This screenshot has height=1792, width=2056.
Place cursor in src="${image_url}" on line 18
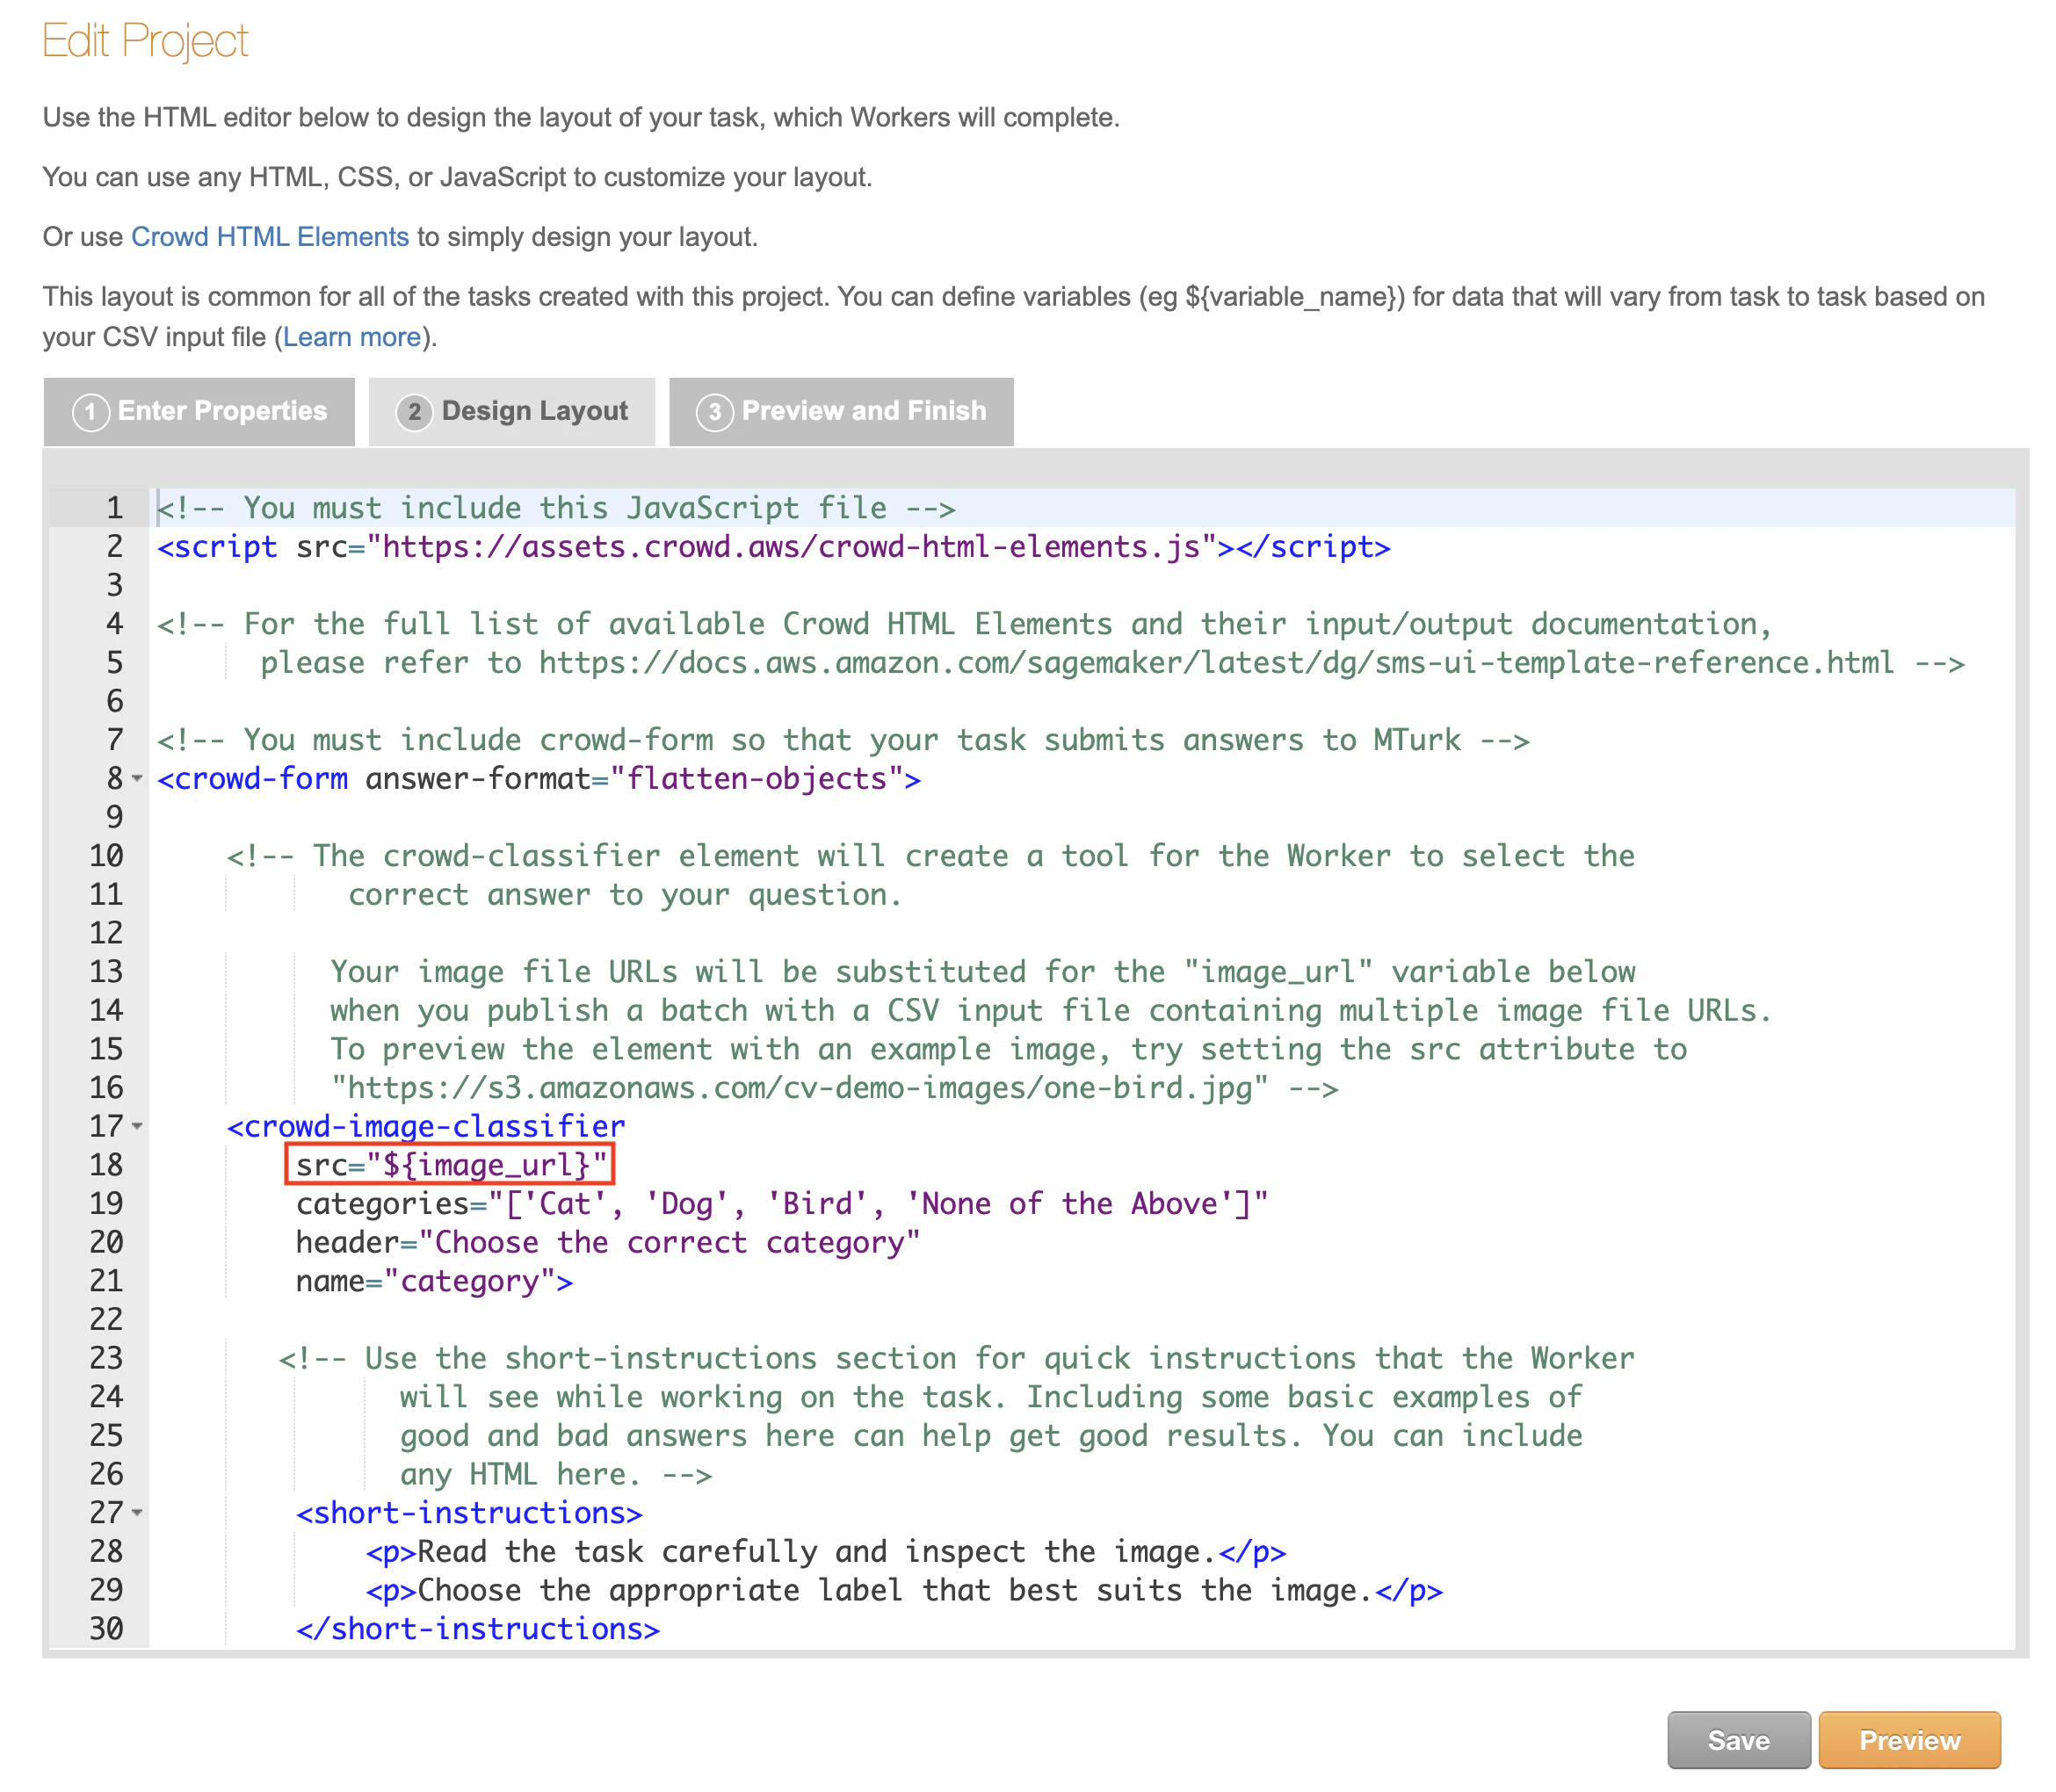pyautogui.click(x=451, y=1165)
